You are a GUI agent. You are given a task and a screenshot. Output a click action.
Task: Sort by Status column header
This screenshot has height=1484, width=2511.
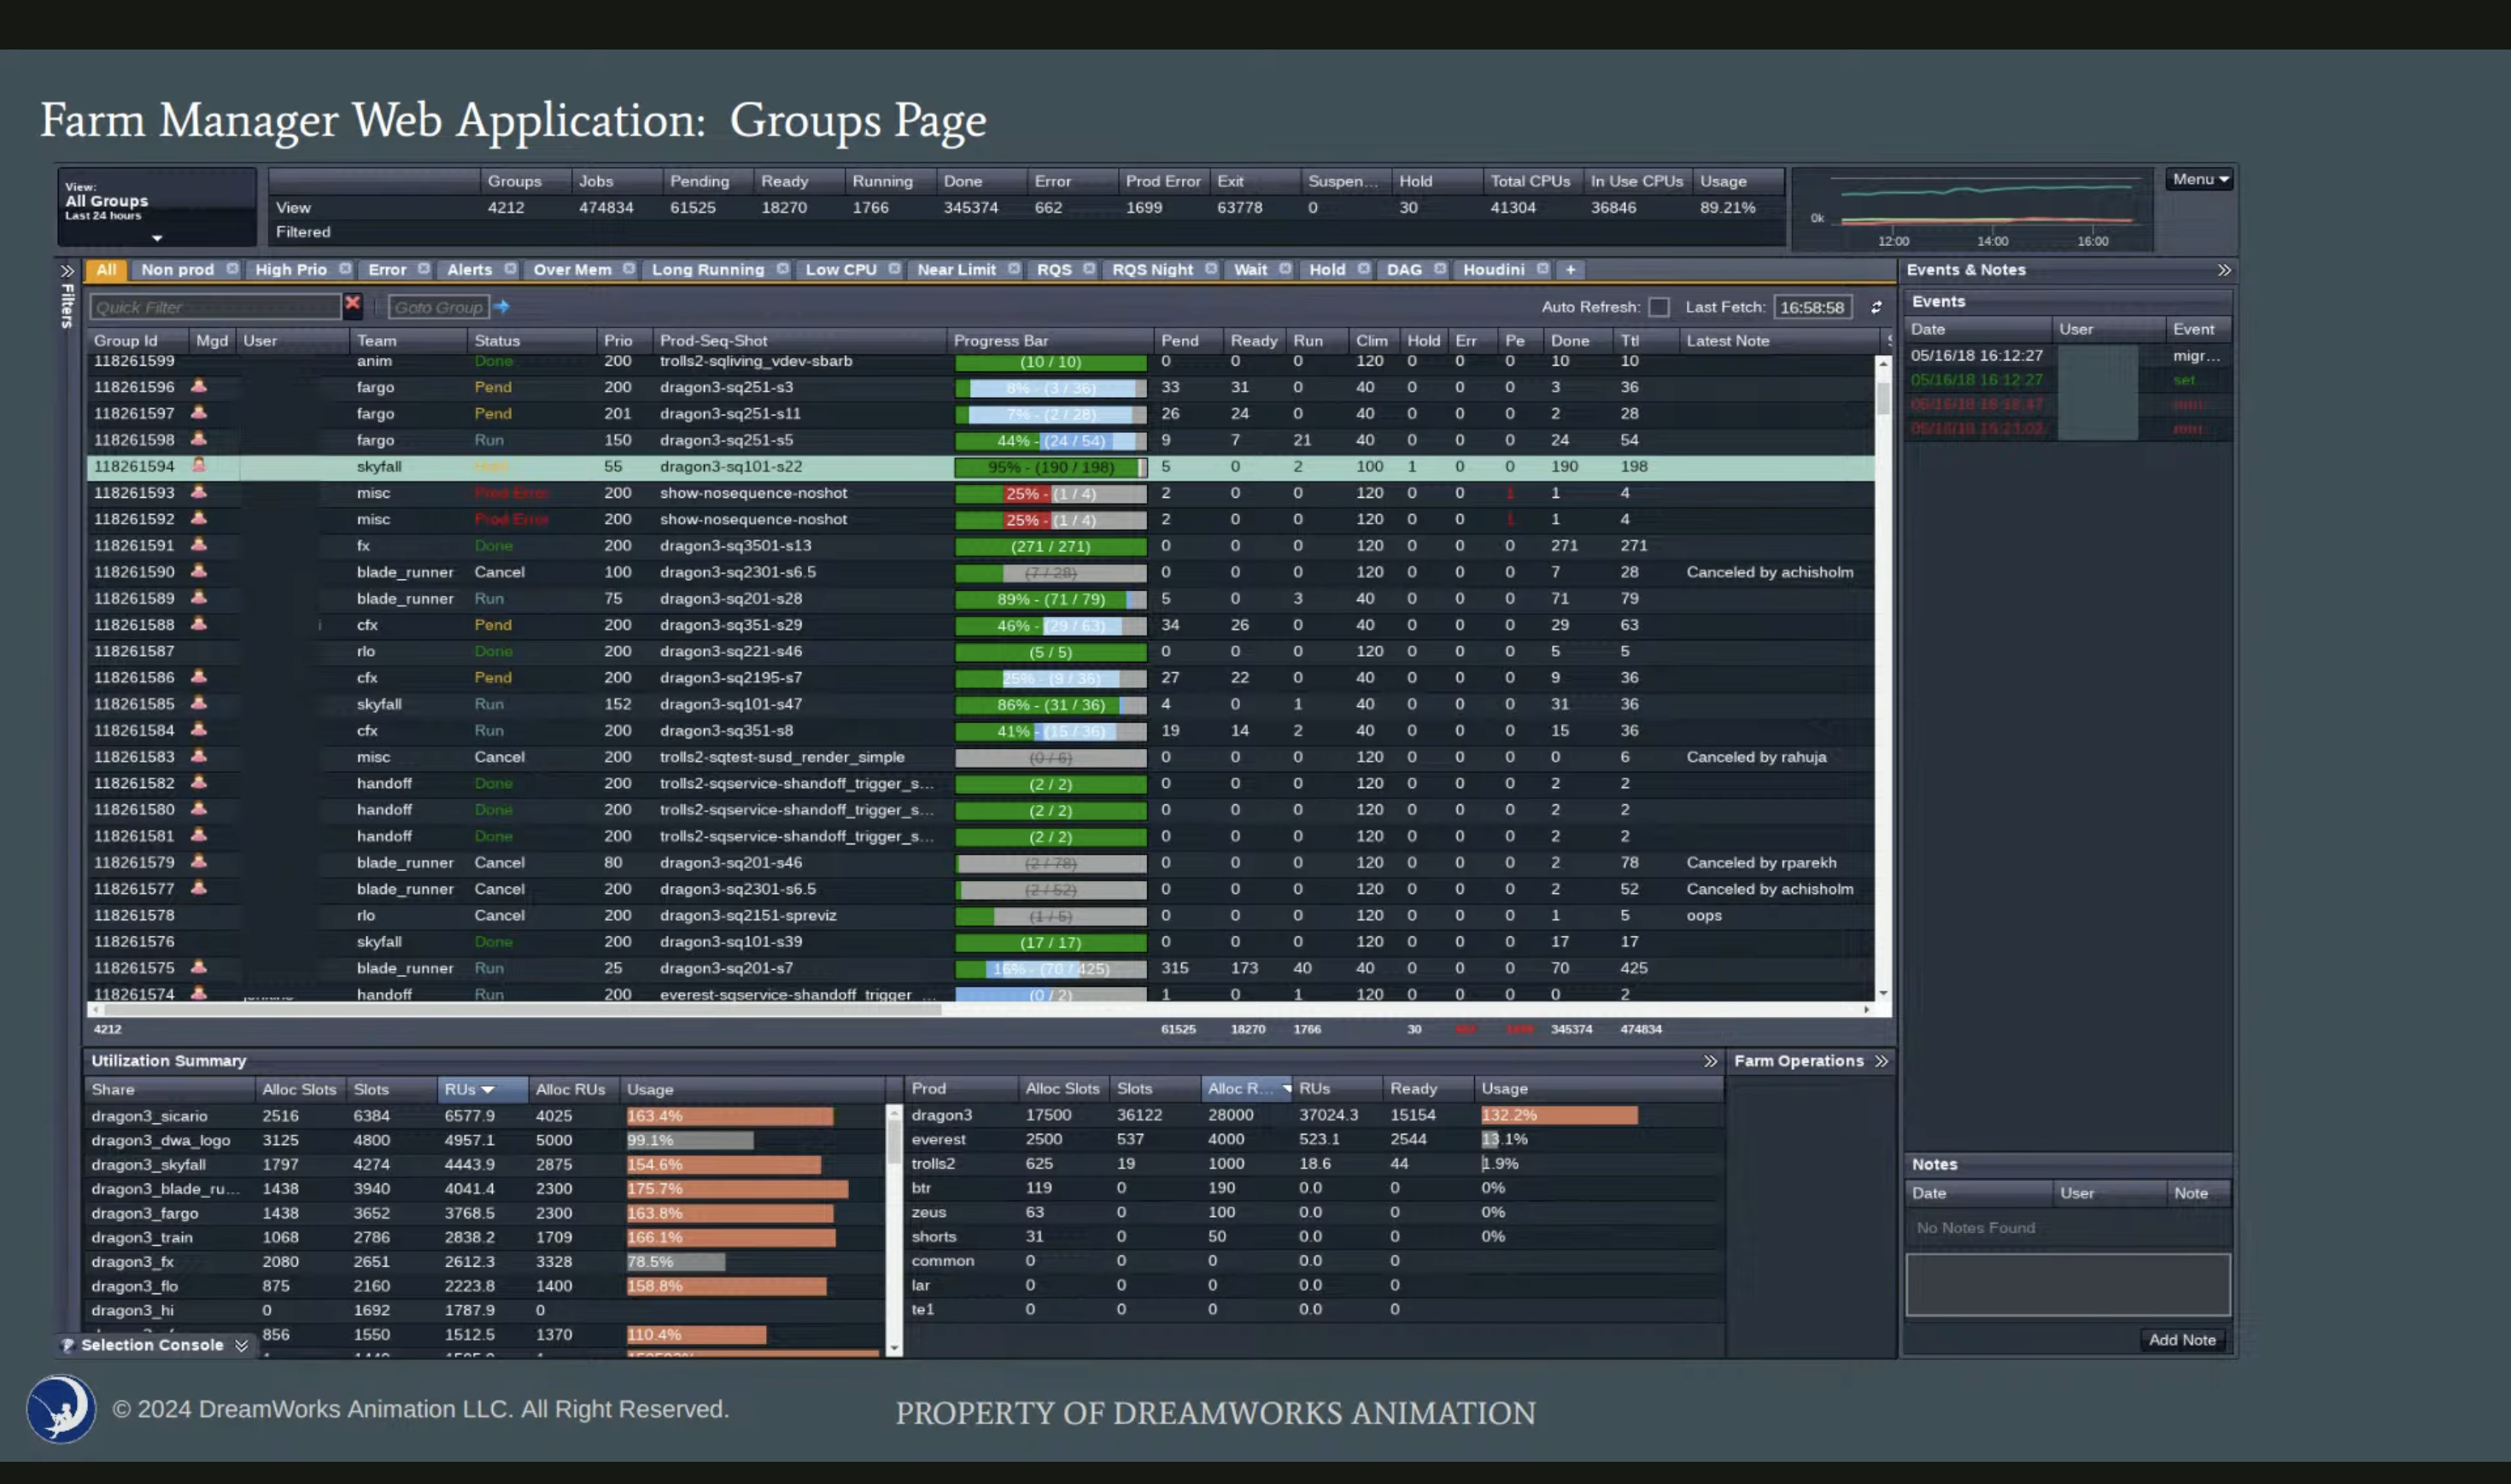[x=531, y=340]
